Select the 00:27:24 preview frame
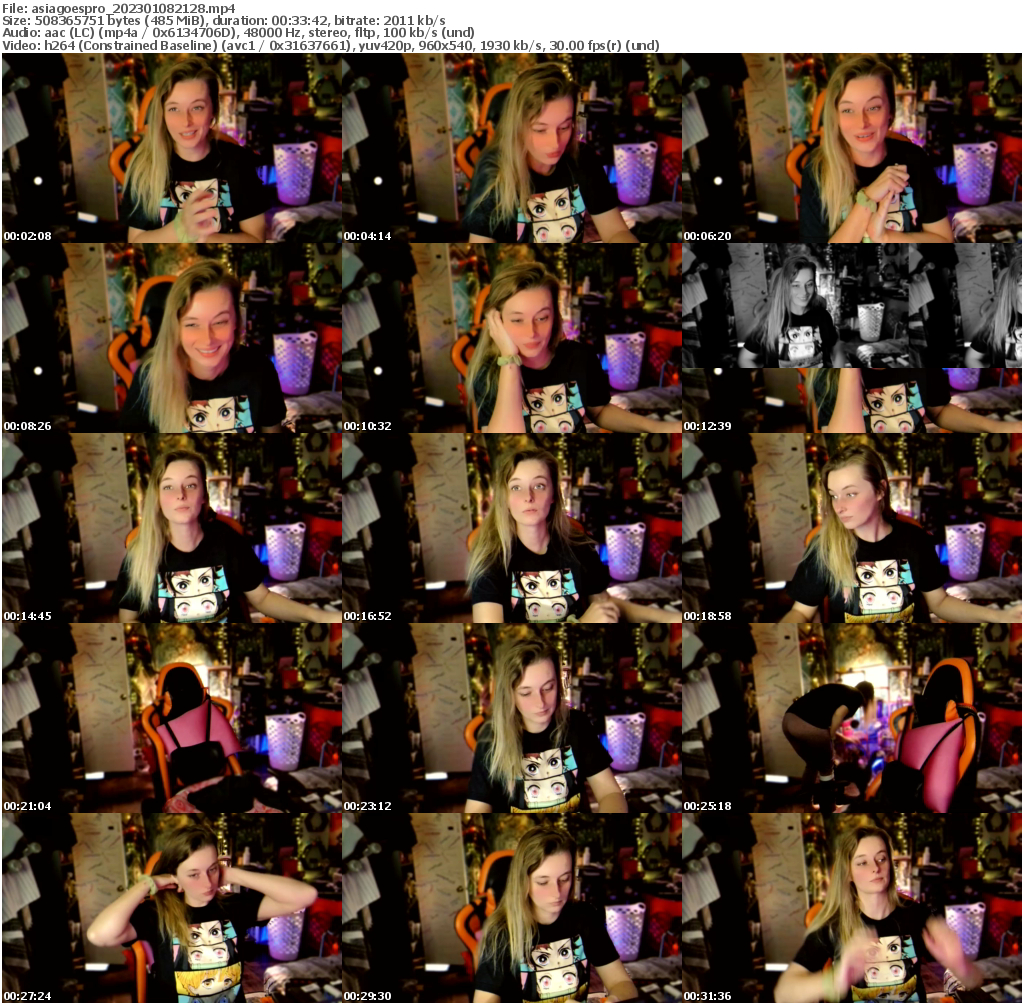Viewport: 1024px width, 1003px height. pyautogui.click(x=170, y=909)
